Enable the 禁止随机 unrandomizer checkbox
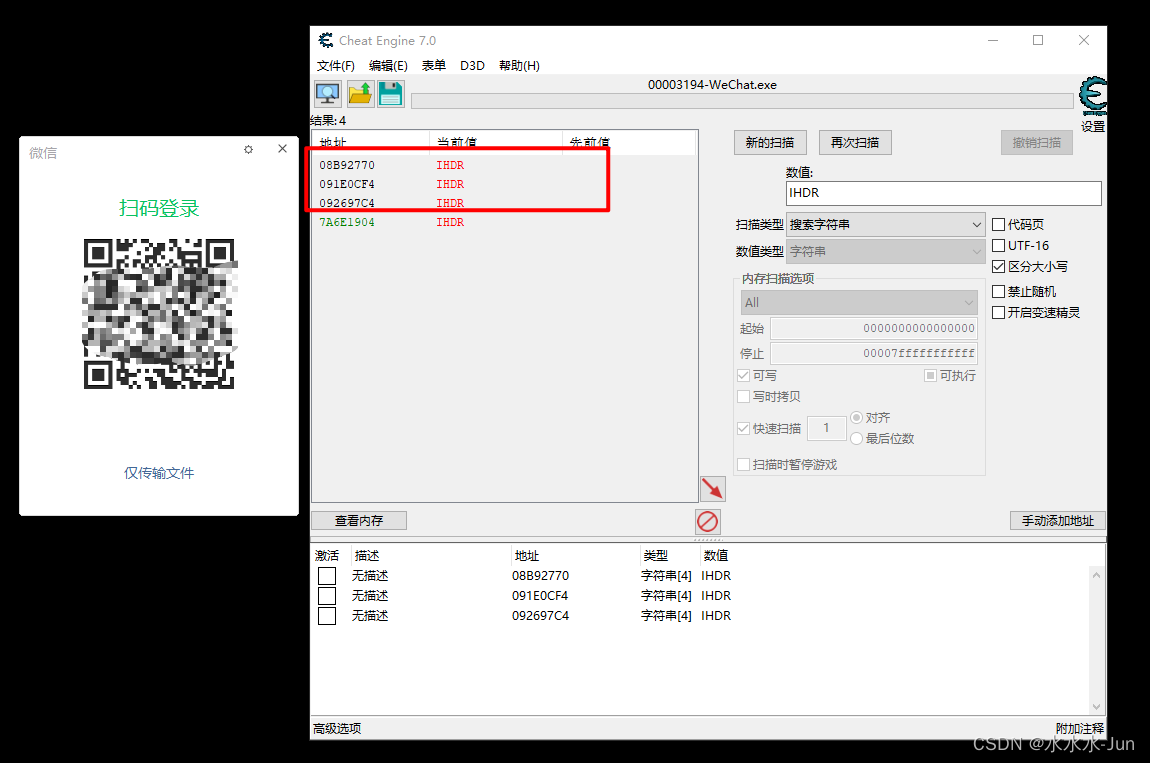 (x=999, y=292)
